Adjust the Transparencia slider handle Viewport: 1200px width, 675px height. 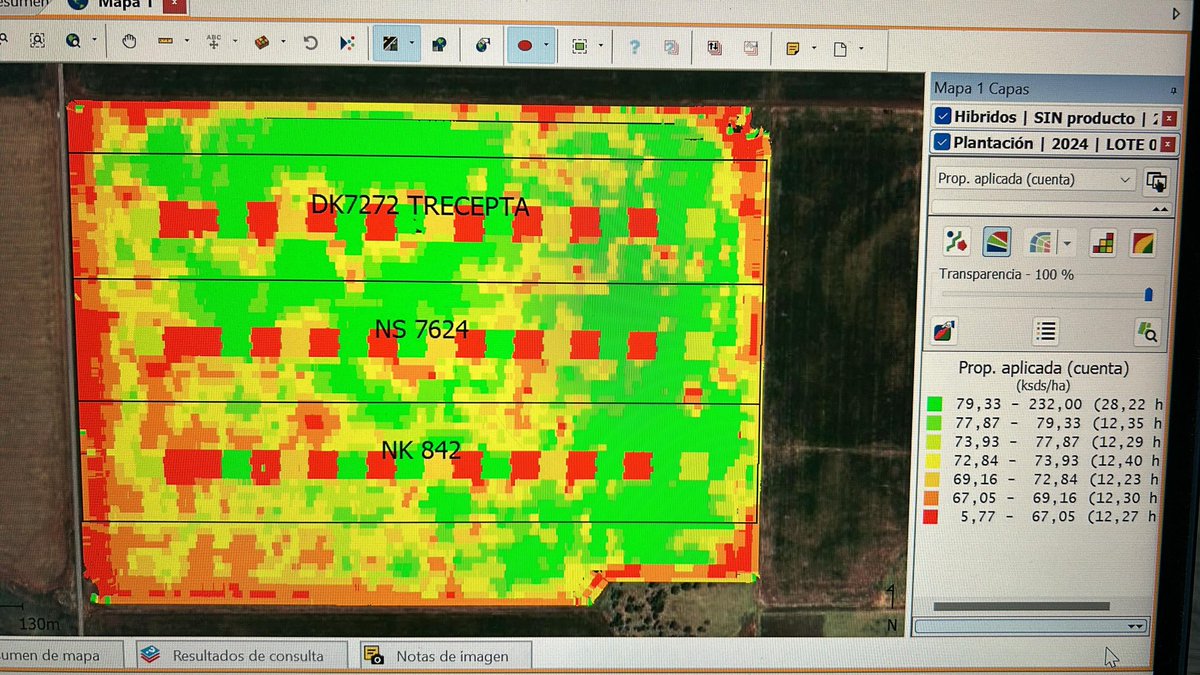[1148, 294]
